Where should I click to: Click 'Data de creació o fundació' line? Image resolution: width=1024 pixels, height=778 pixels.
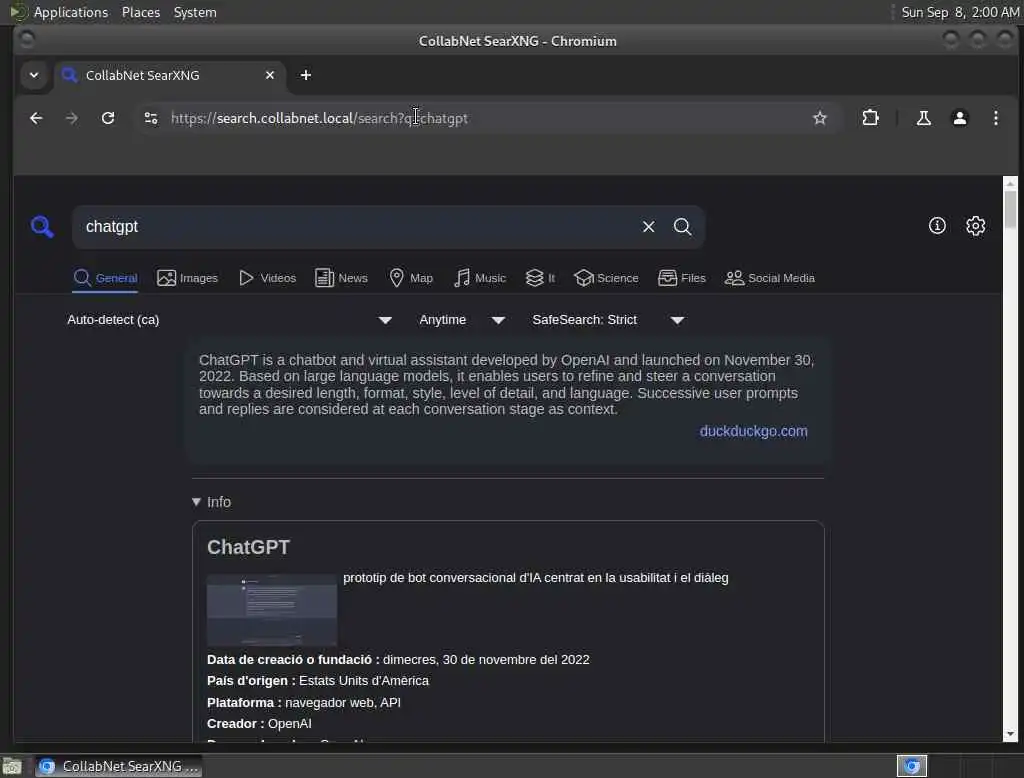tap(398, 660)
